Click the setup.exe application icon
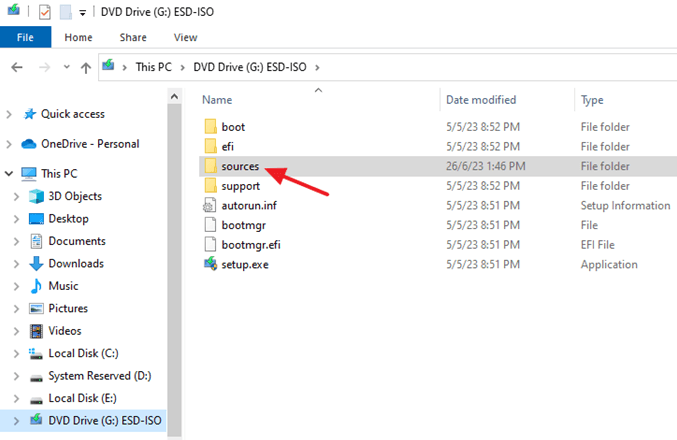The width and height of the screenshot is (677, 440). click(x=210, y=264)
